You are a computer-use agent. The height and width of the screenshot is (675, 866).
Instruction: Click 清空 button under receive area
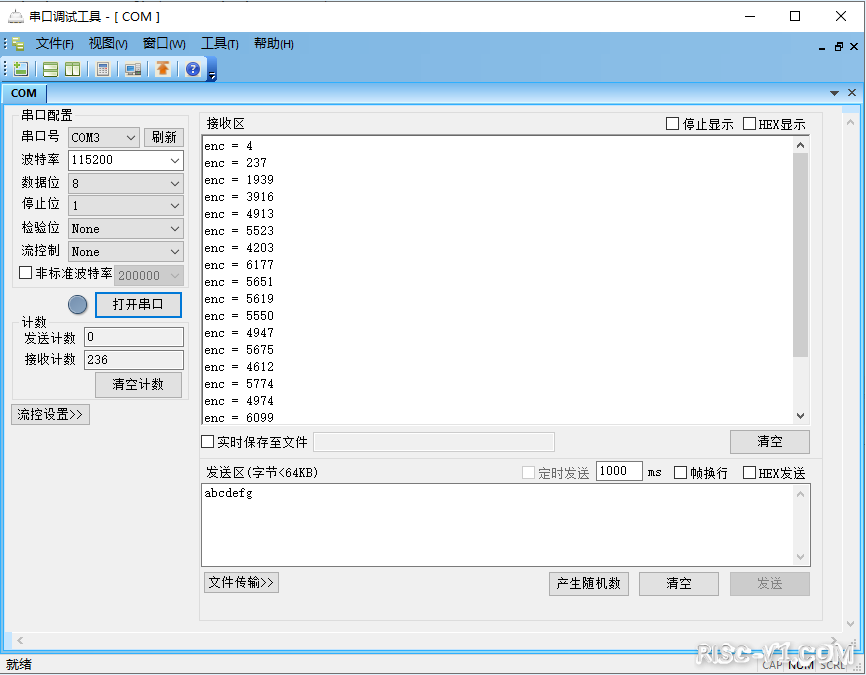[769, 442]
